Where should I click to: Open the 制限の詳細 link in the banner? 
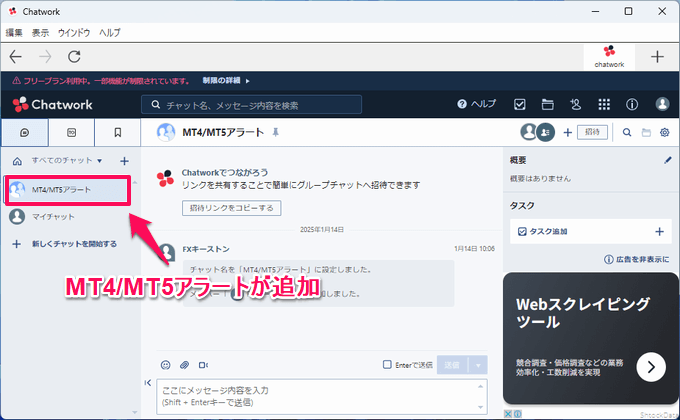point(226,81)
